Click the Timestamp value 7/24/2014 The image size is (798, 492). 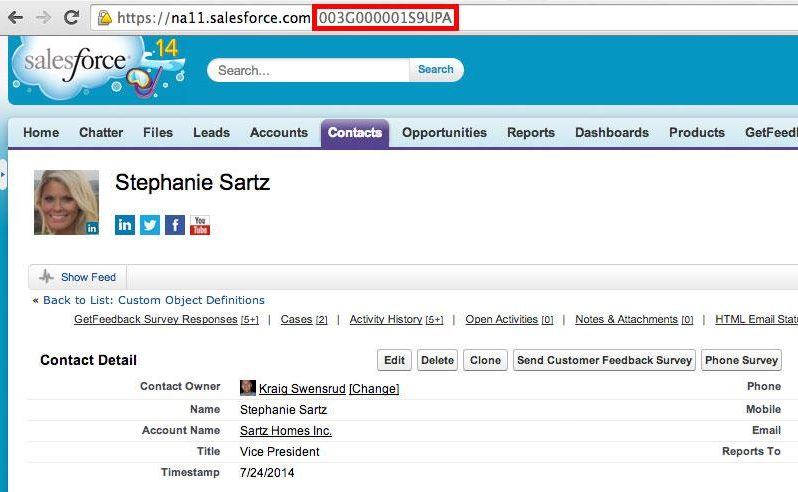[267, 472]
